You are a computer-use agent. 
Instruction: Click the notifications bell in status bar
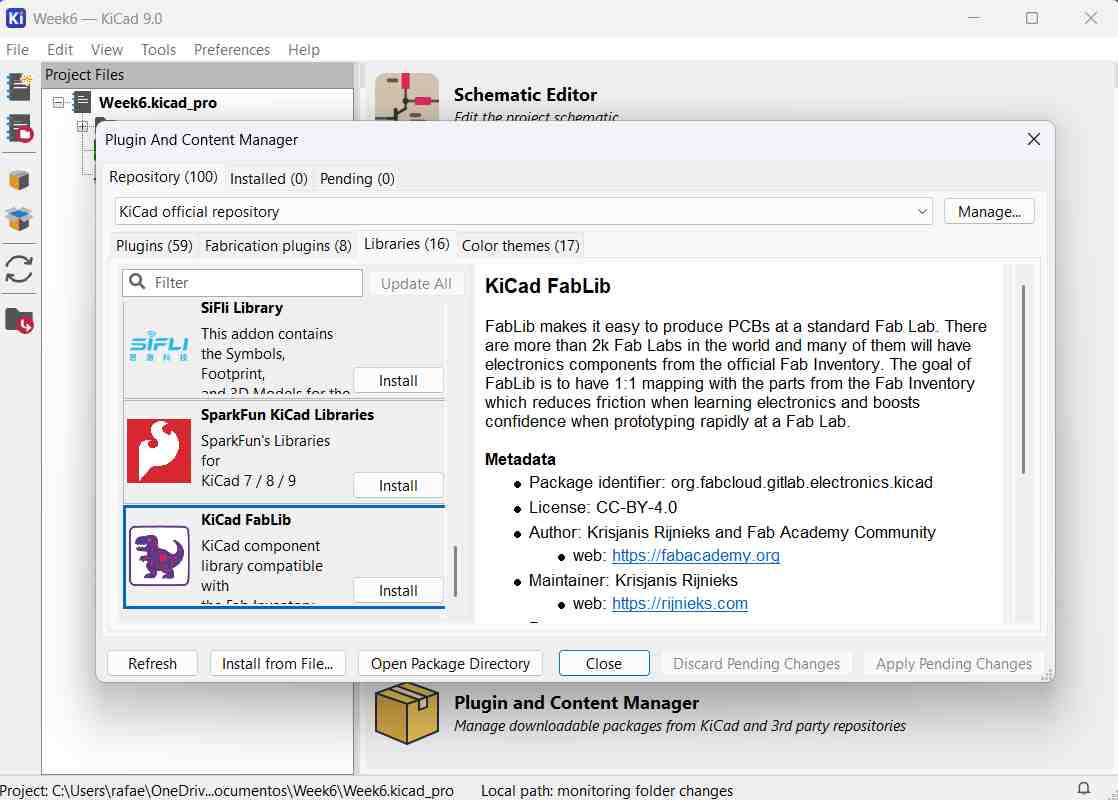1084,789
